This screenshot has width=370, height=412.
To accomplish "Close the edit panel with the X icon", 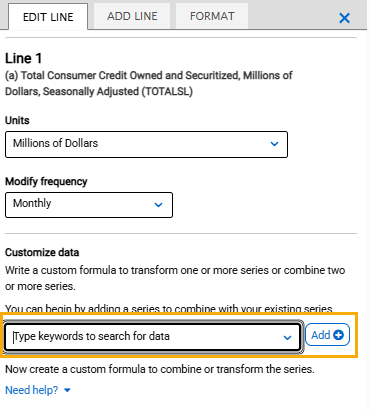I will [344, 18].
